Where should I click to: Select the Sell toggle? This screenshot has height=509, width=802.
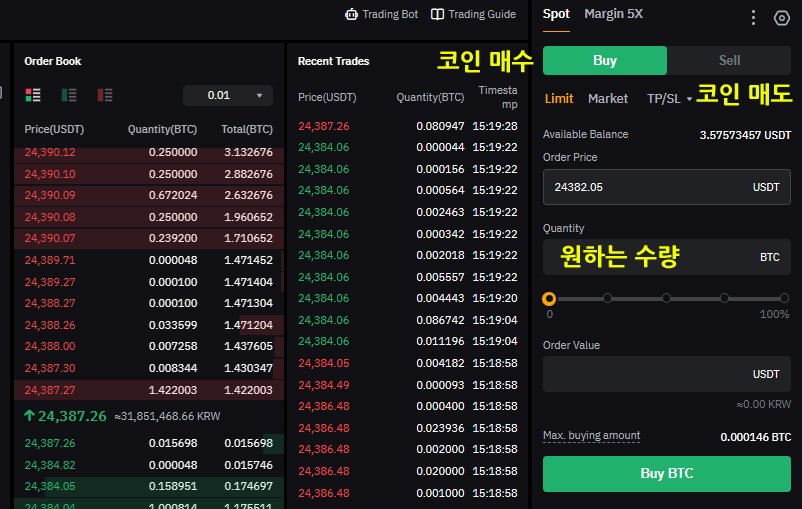pos(729,60)
